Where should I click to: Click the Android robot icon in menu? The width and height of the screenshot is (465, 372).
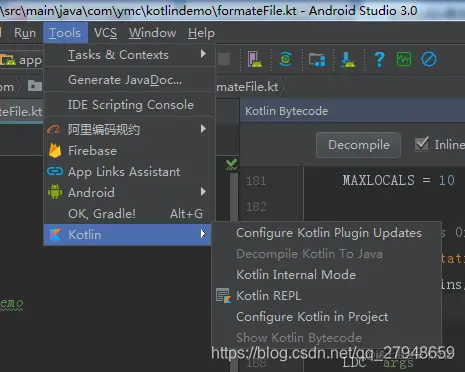55,192
